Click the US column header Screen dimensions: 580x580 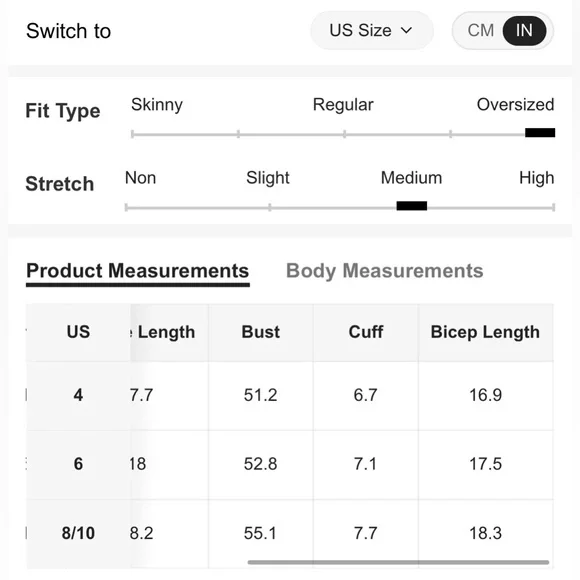click(78, 332)
